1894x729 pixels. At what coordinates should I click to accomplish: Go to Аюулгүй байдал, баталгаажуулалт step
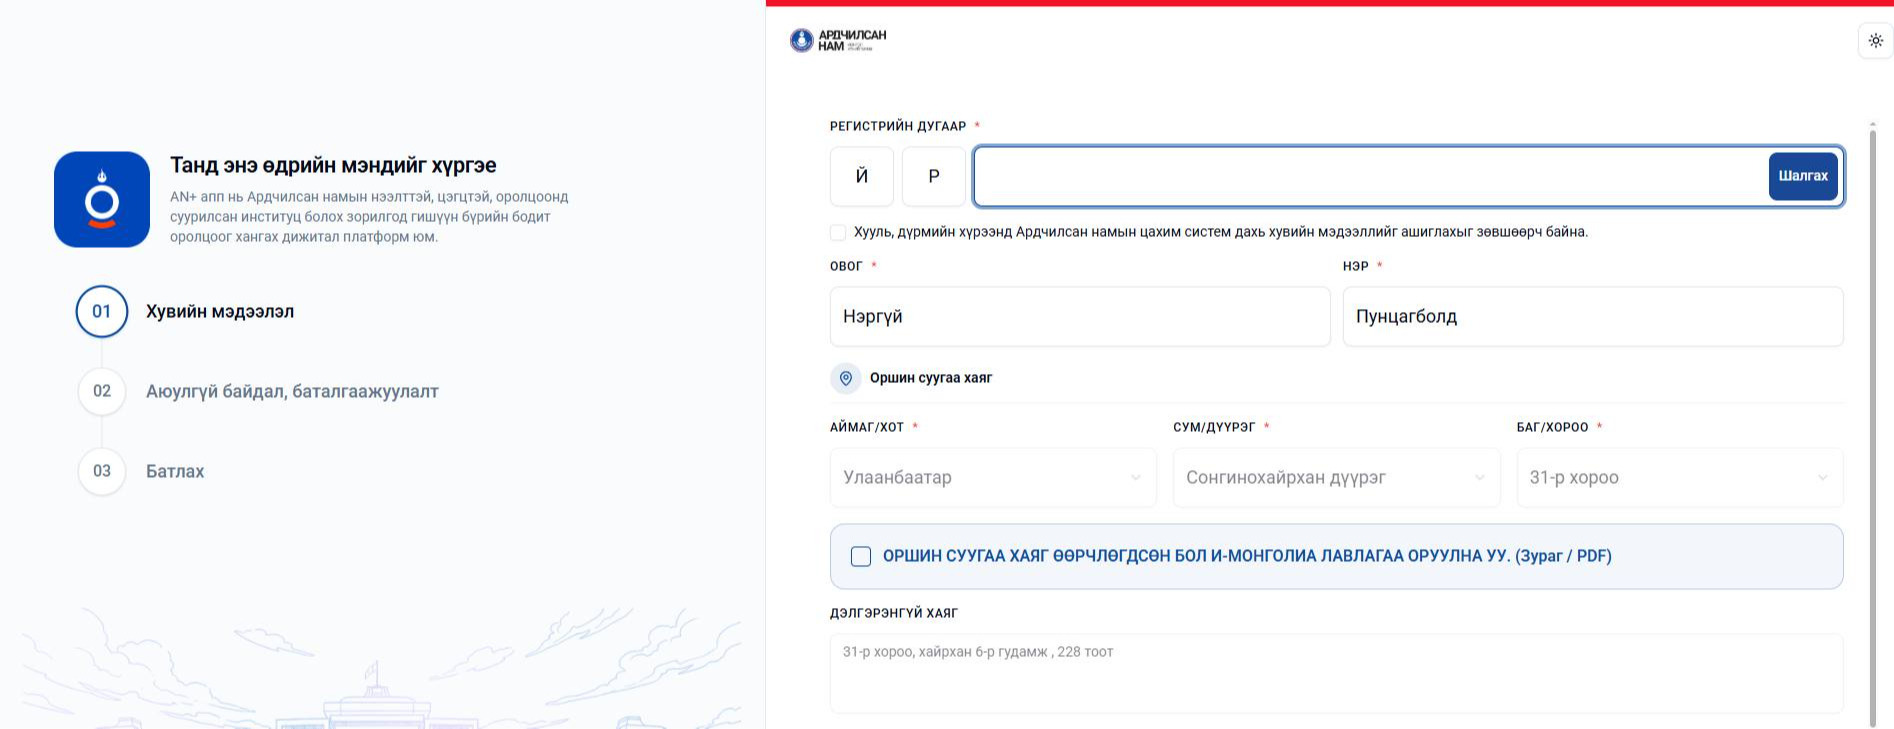point(292,391)
